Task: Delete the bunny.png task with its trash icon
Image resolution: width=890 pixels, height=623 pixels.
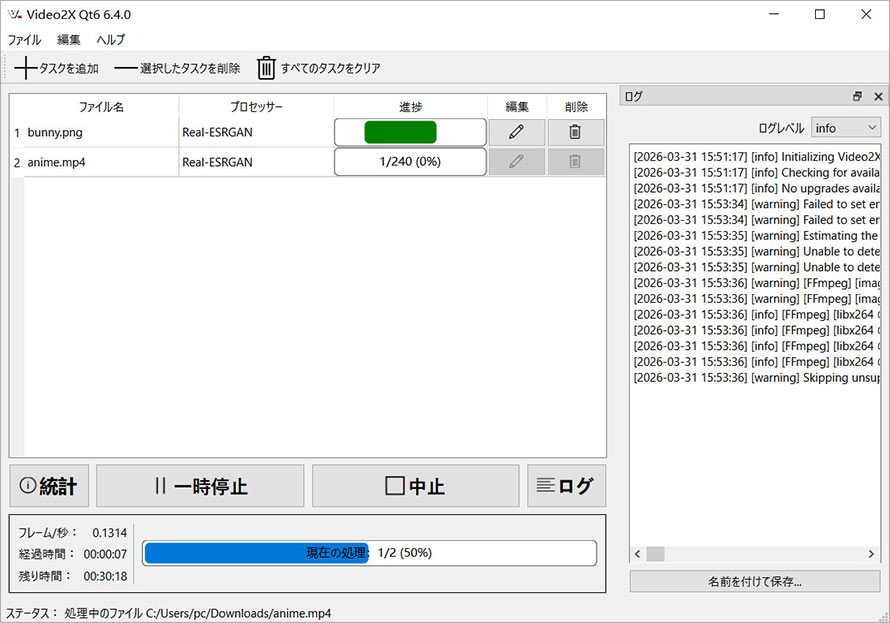Action: click(576, 132)
